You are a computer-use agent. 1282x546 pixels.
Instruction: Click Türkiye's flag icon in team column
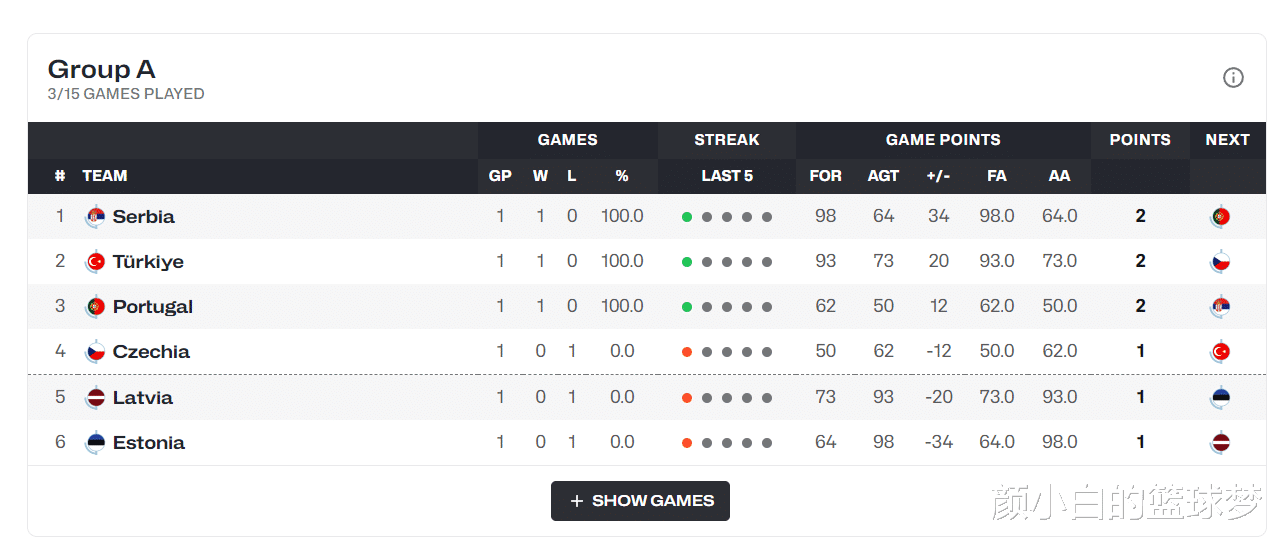[95, 262]
